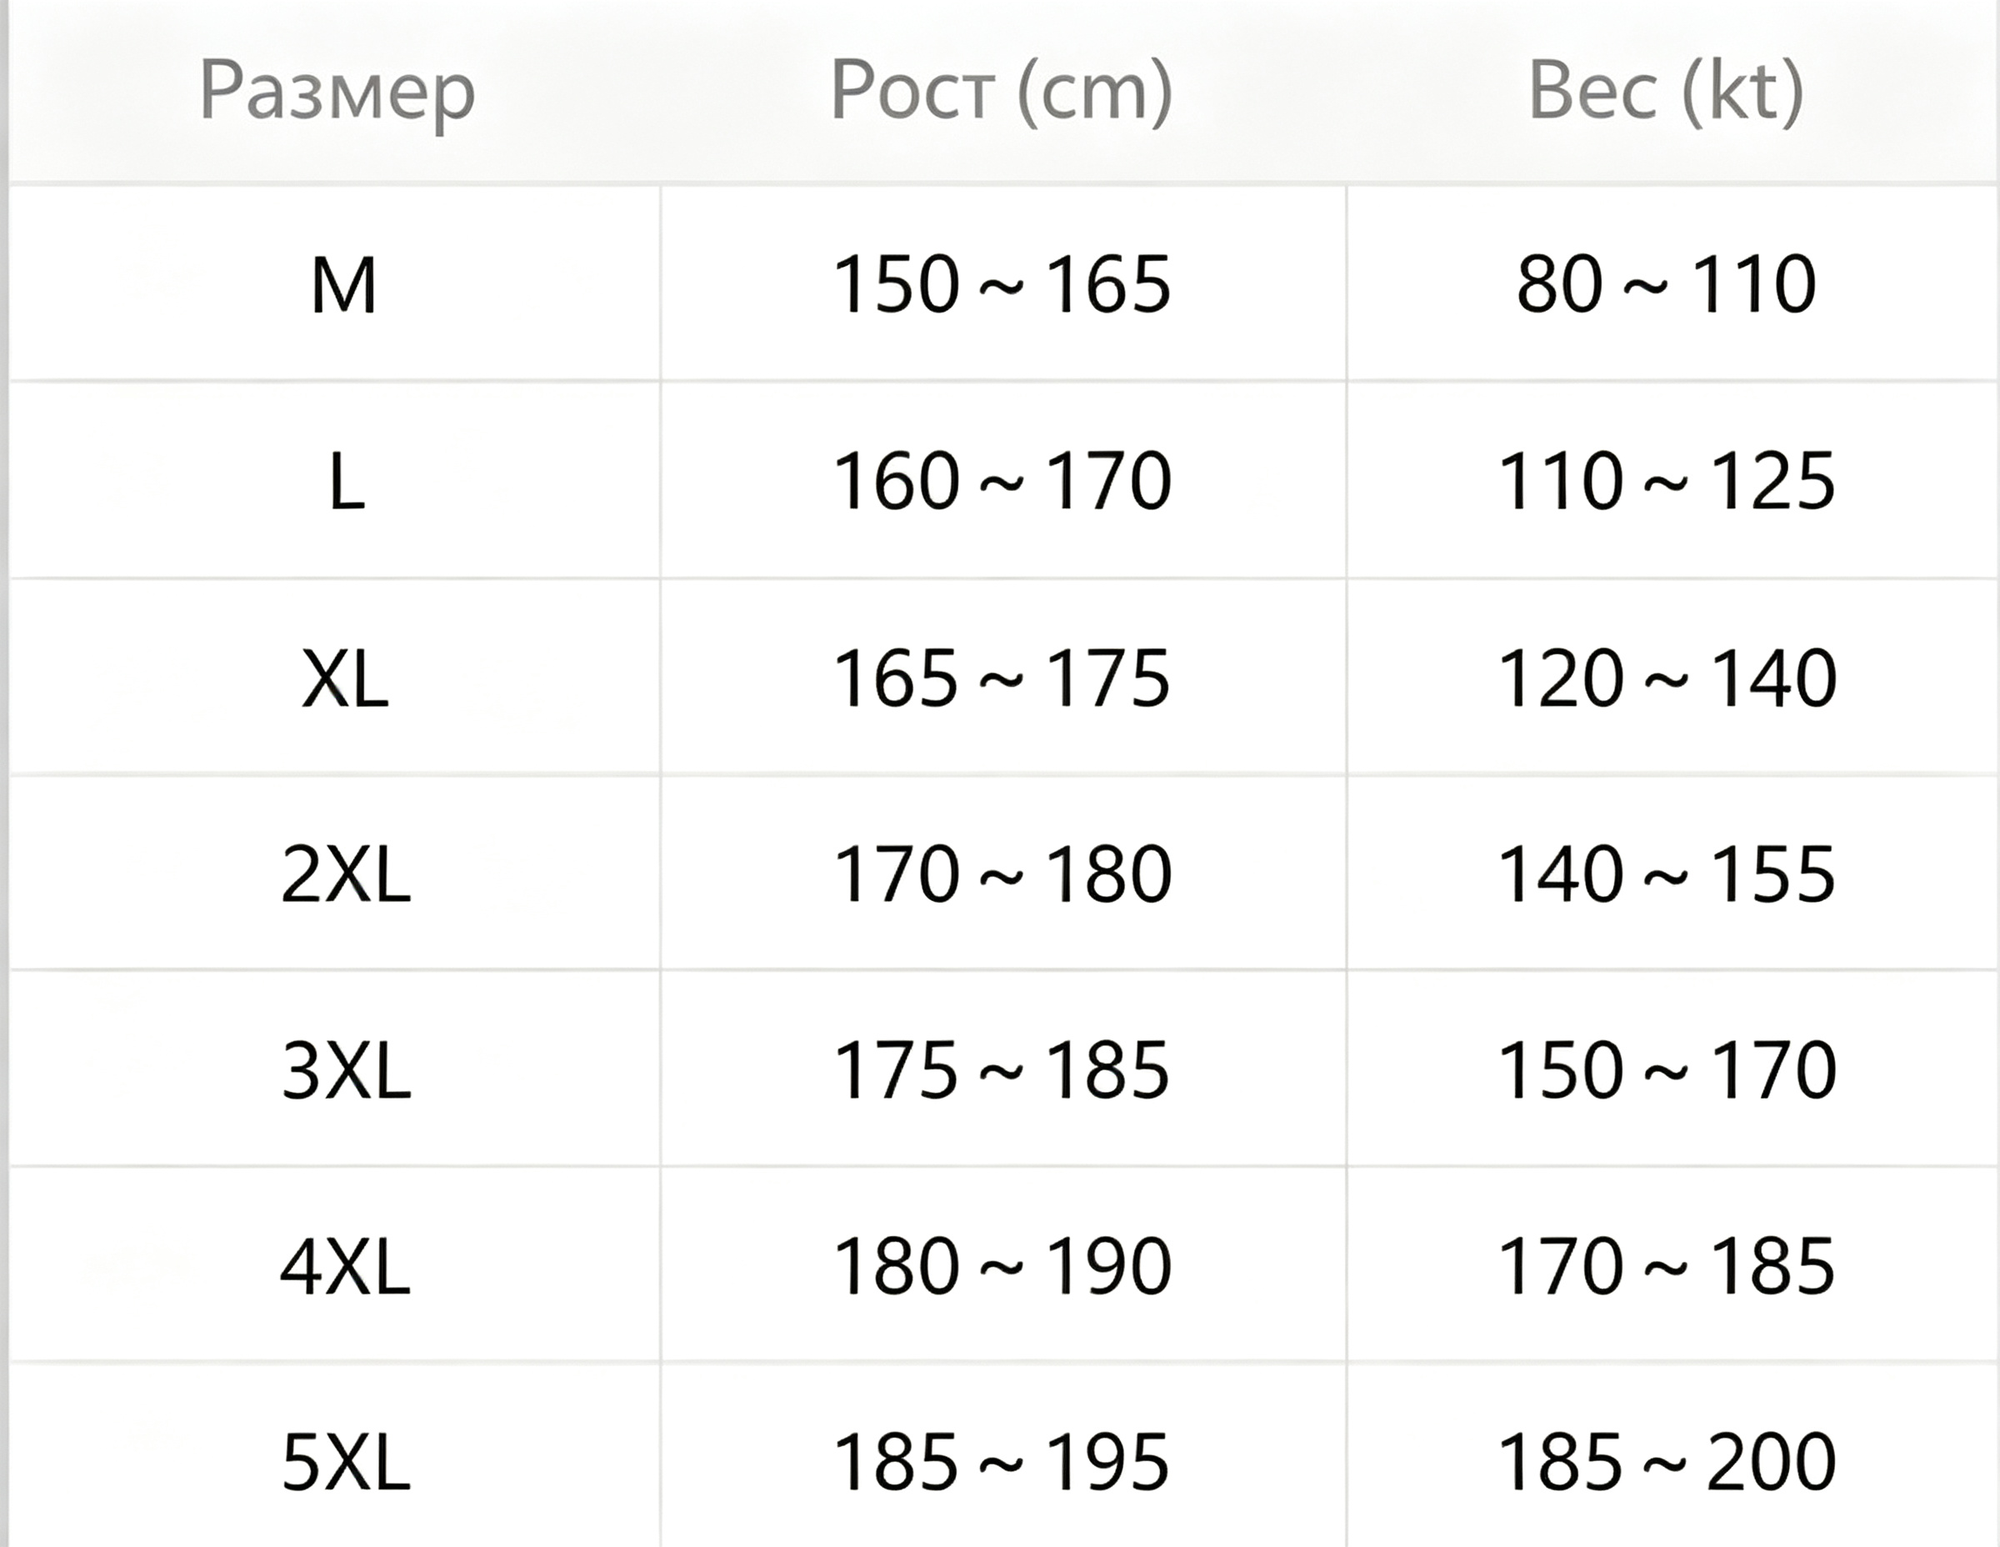Click the 110 ~ 125 weight cell

point(1672,480)
